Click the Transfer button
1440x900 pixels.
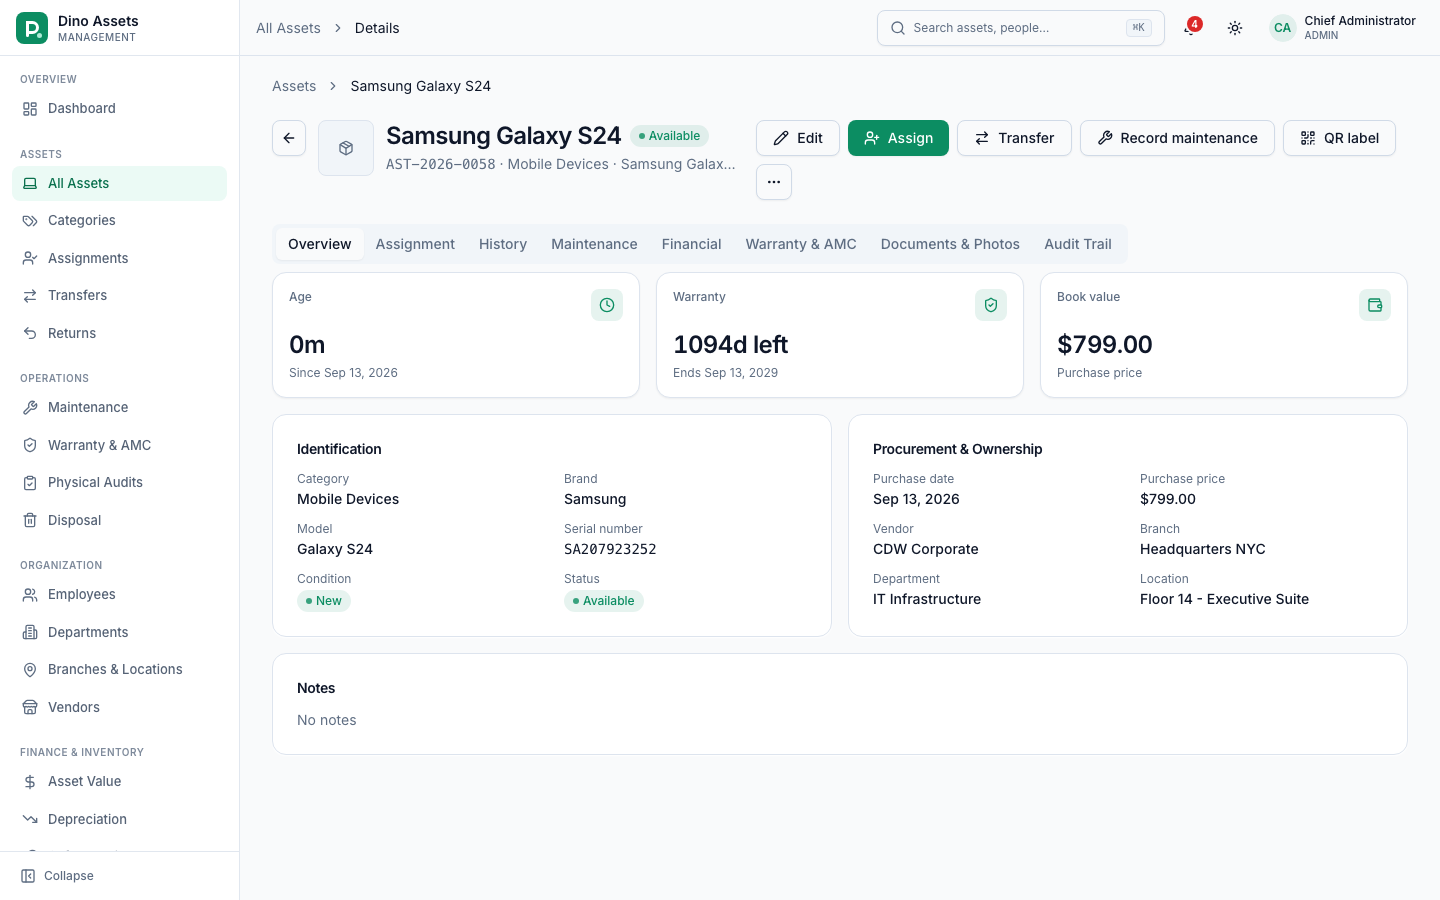tap(1014, 138)
